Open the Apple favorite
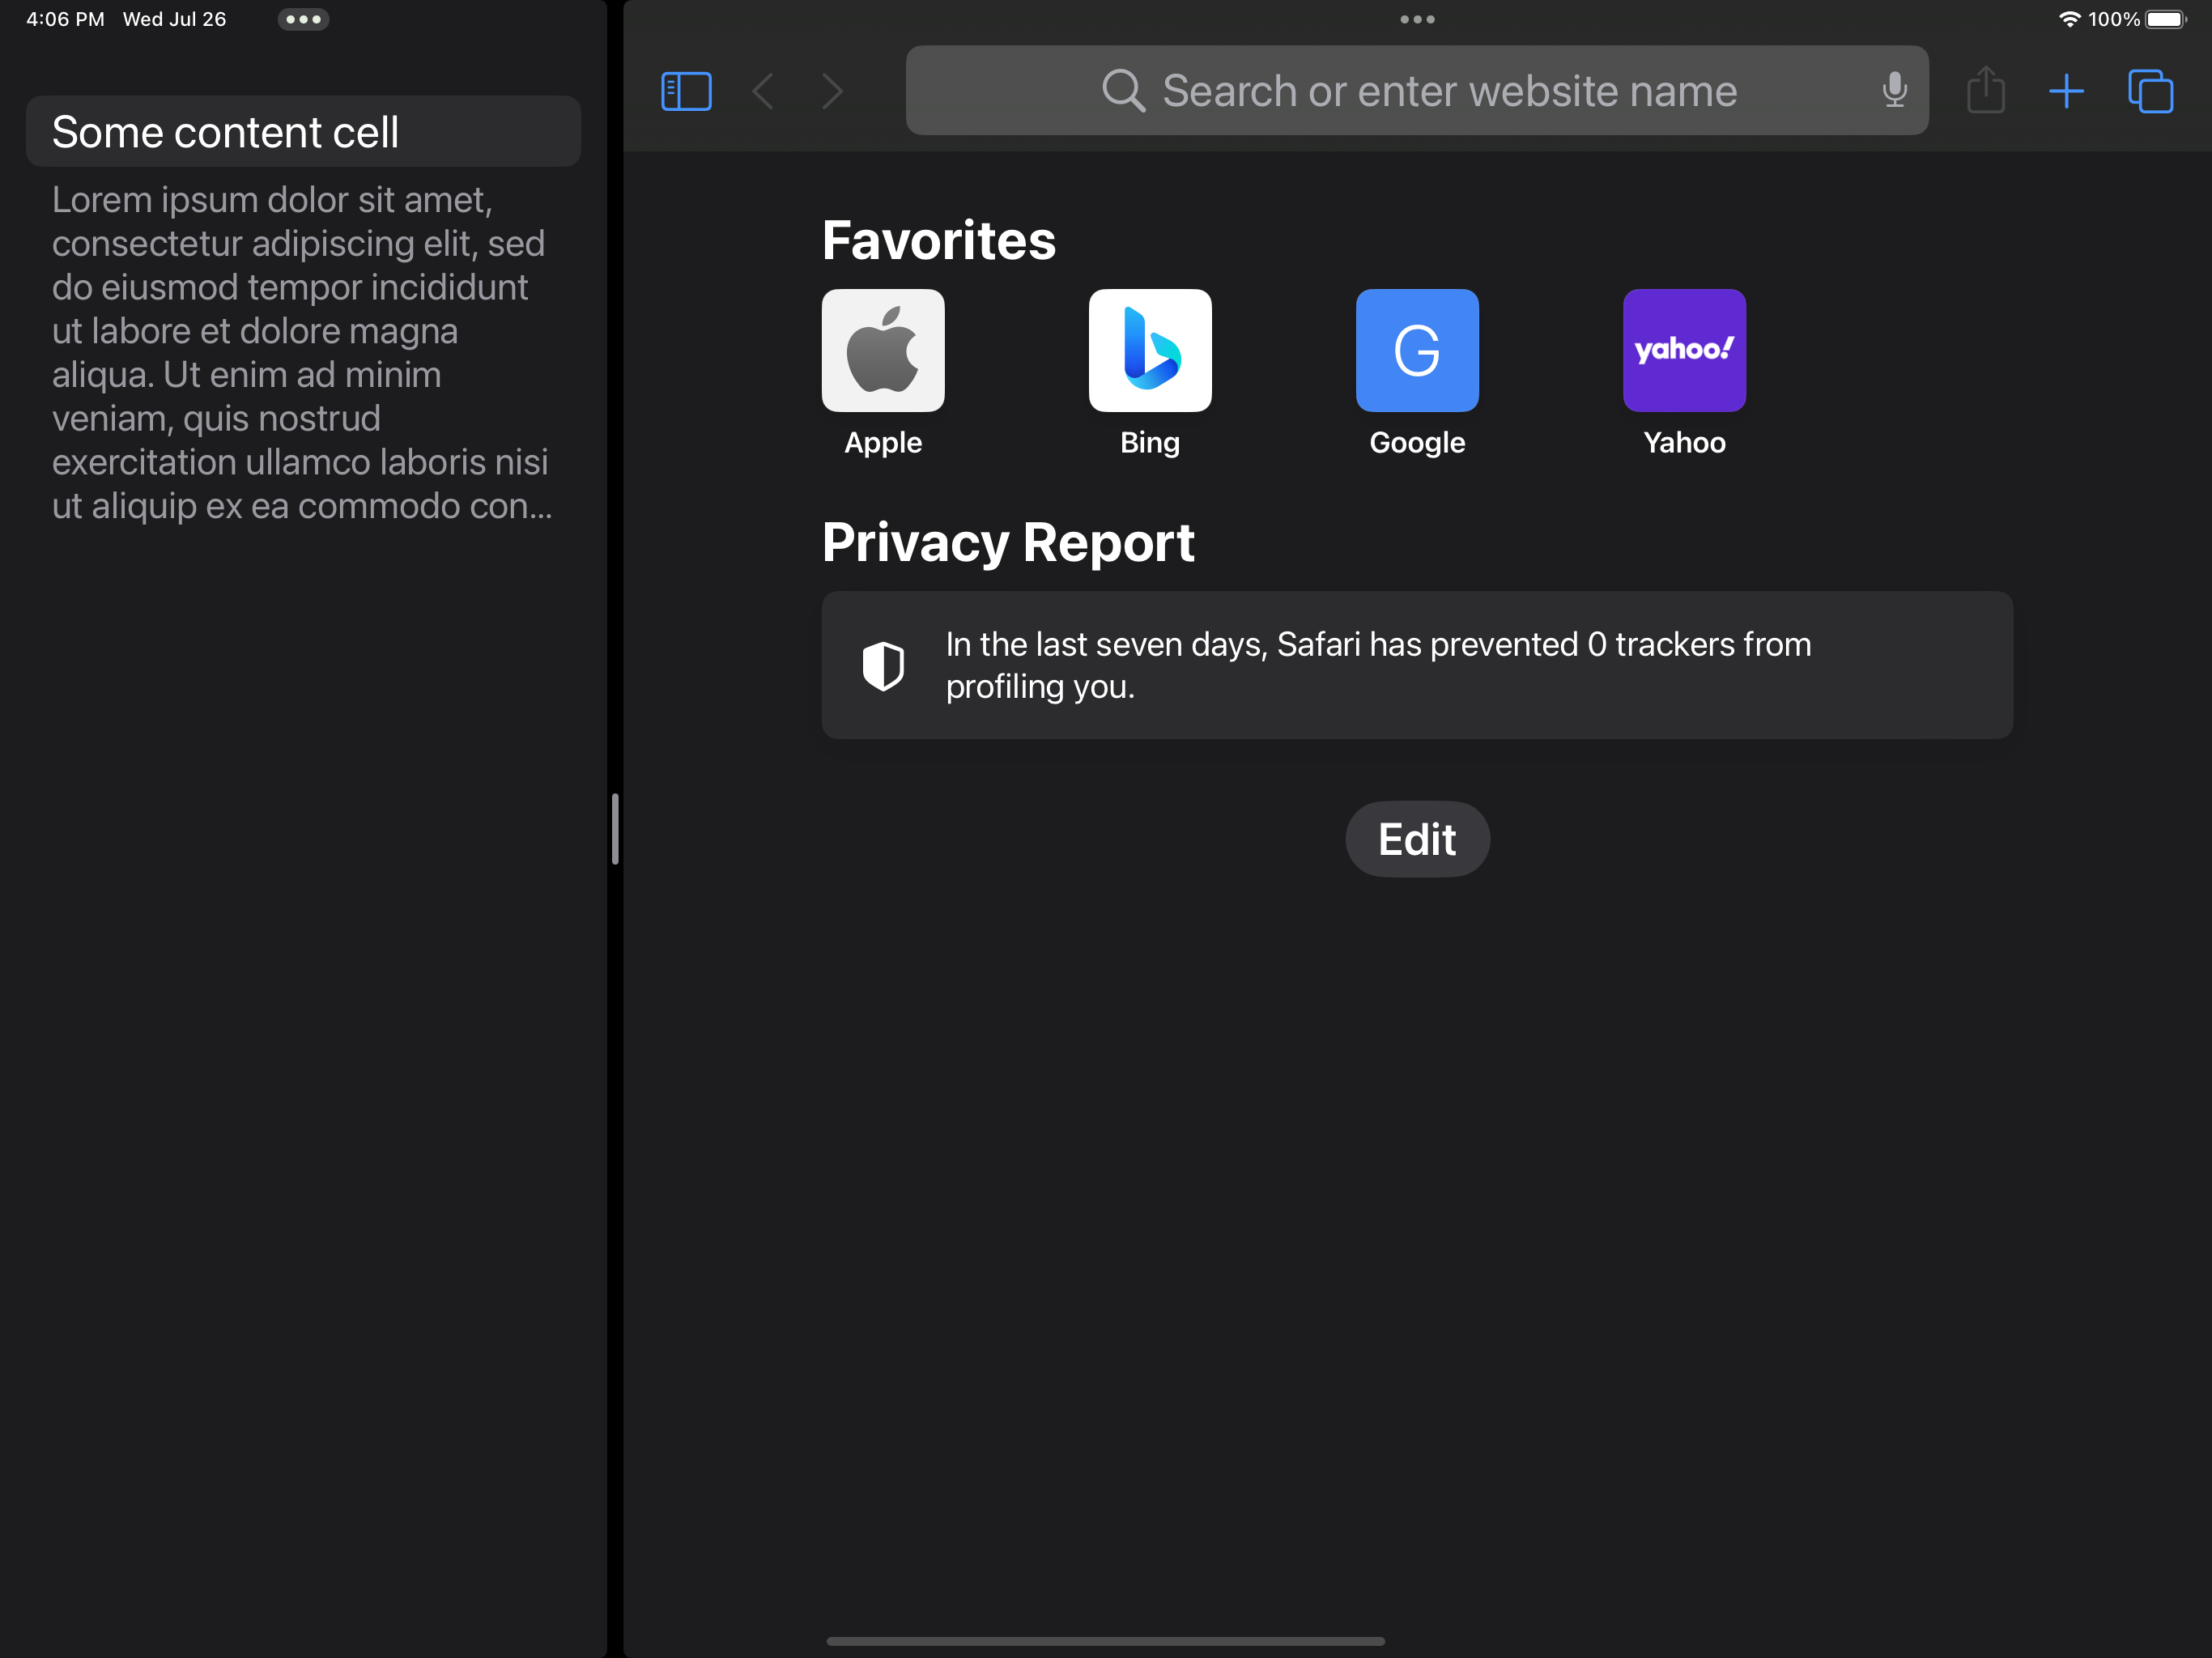Screen dimensions: 2212x1658 883,351
